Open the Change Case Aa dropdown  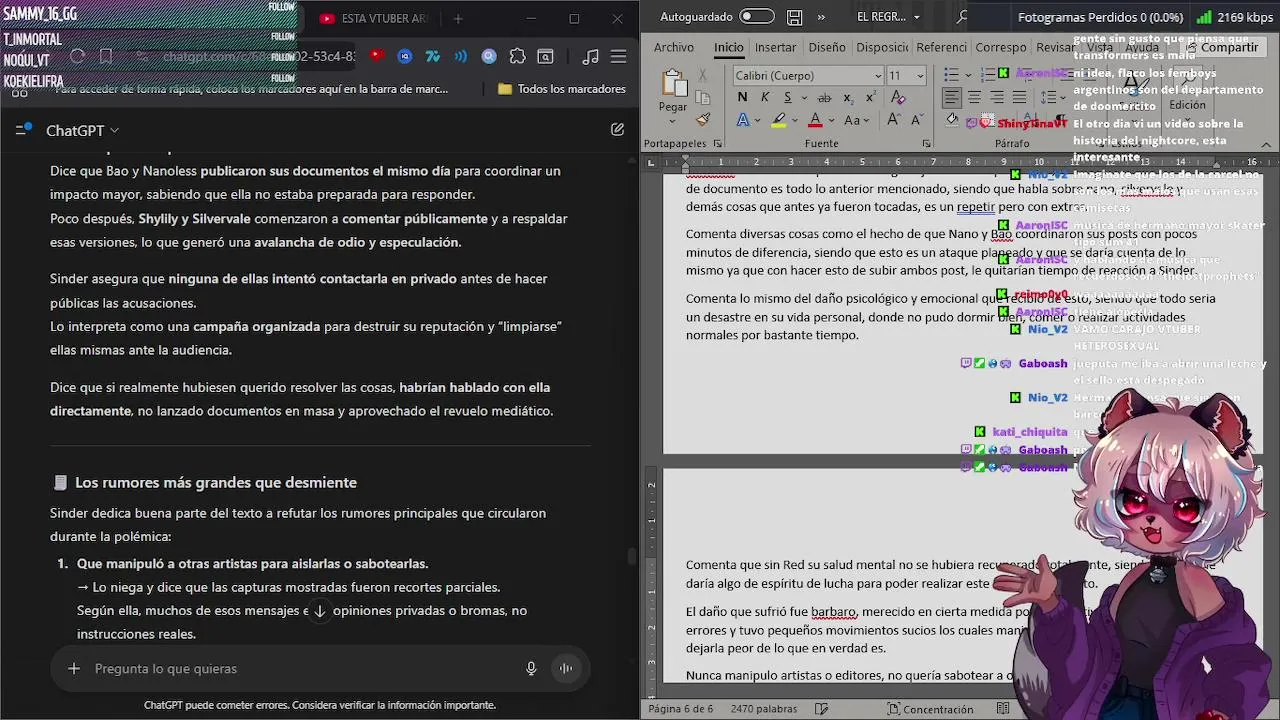858,120
